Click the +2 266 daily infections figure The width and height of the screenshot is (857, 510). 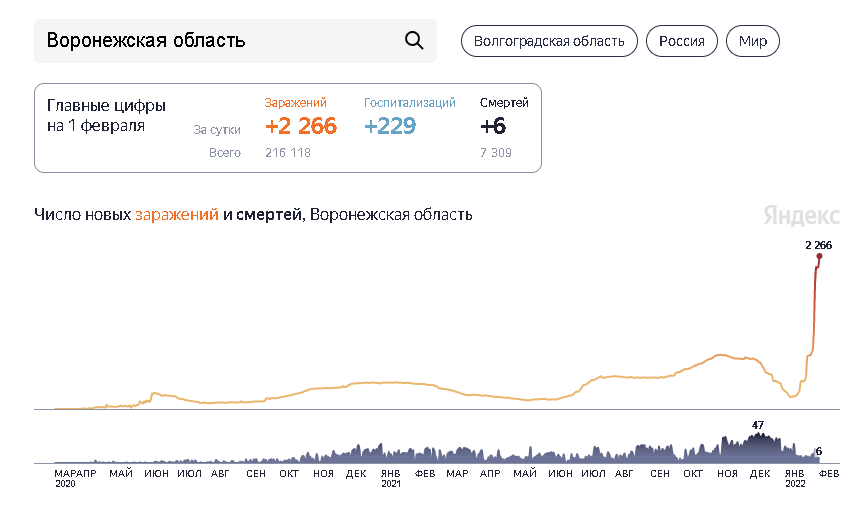pyautogui.click(x=301, y=126)
